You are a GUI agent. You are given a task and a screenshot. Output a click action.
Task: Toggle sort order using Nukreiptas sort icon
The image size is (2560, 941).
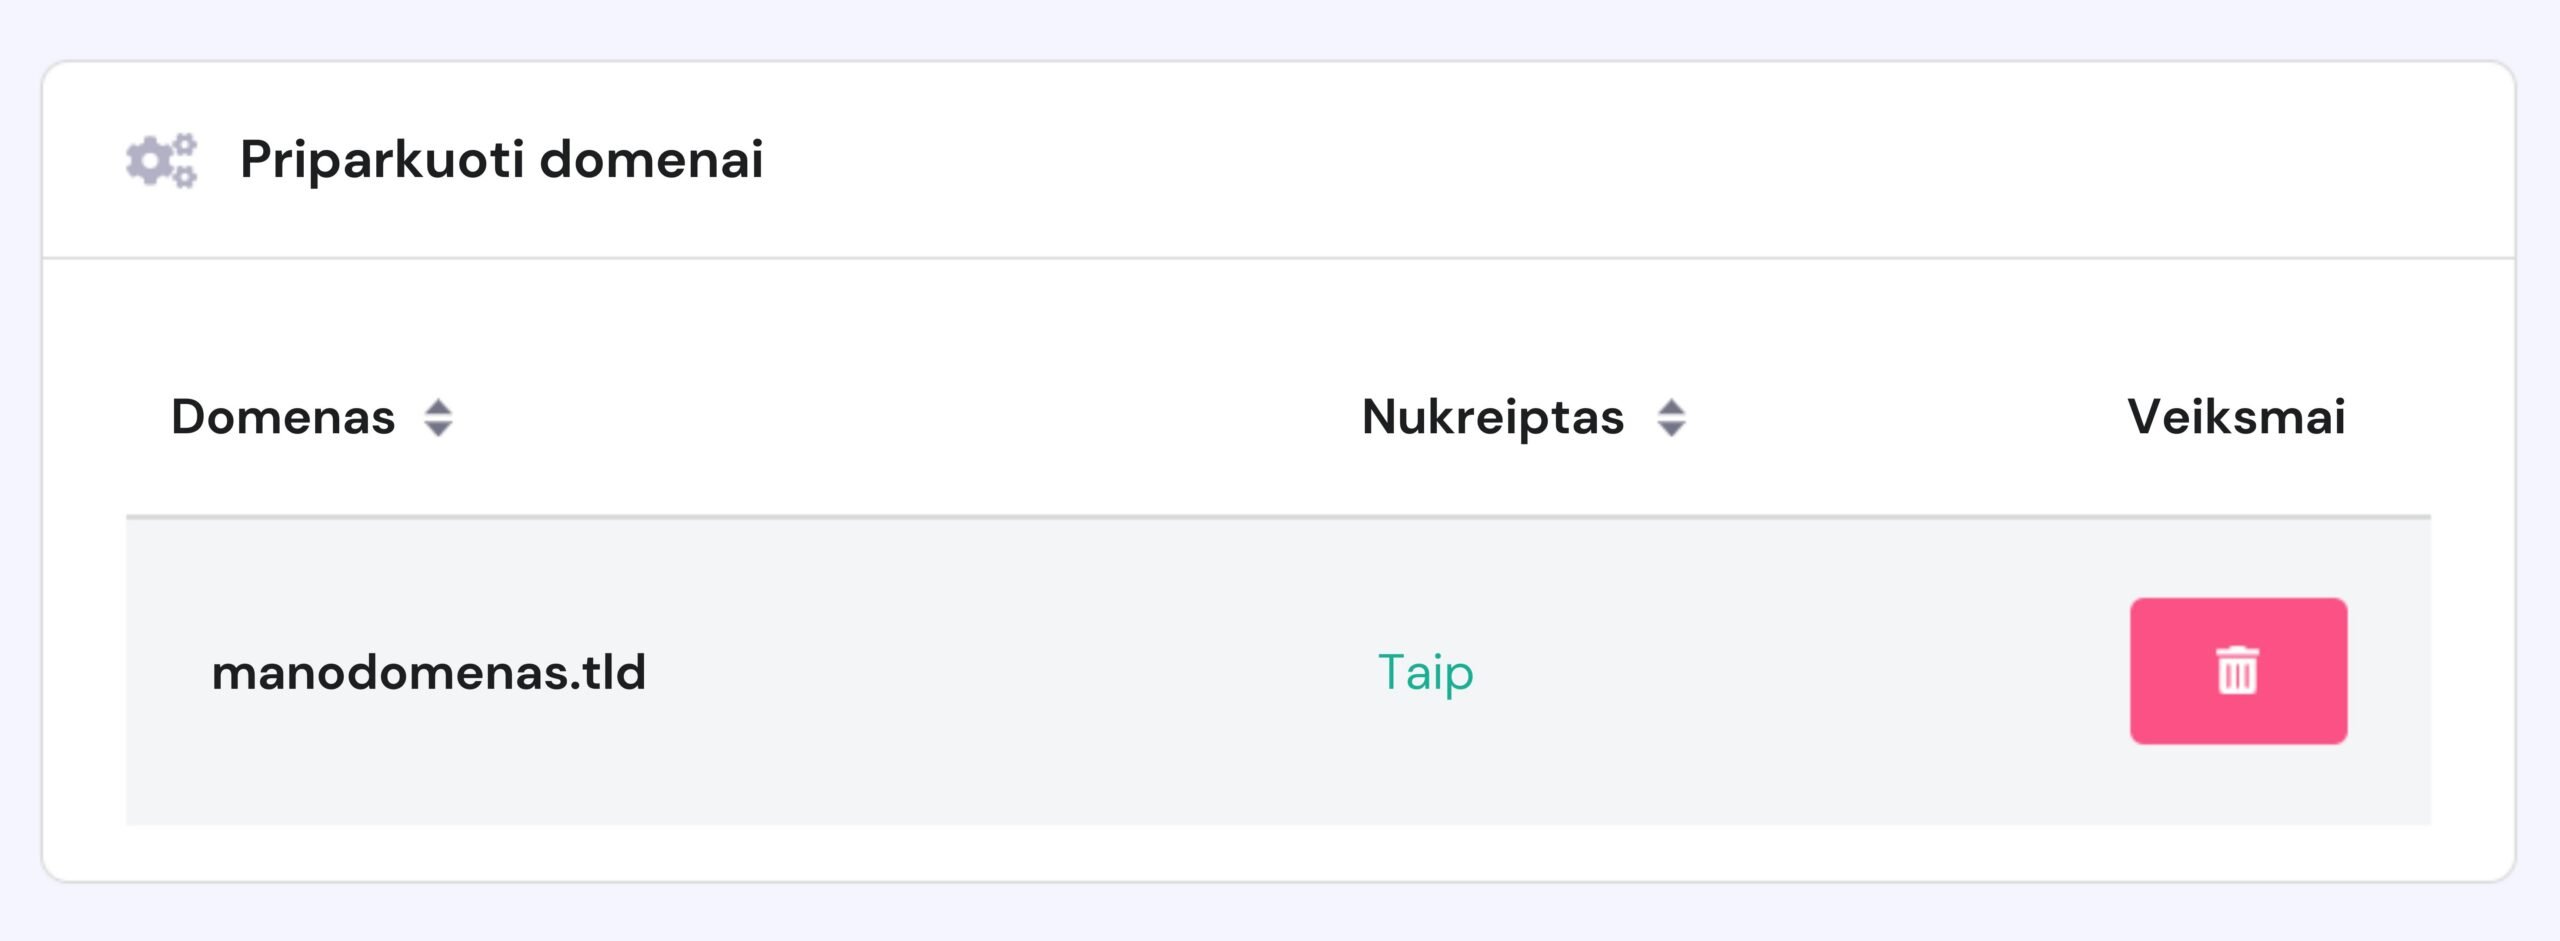pyautogui.click(x=1671, y=418)
